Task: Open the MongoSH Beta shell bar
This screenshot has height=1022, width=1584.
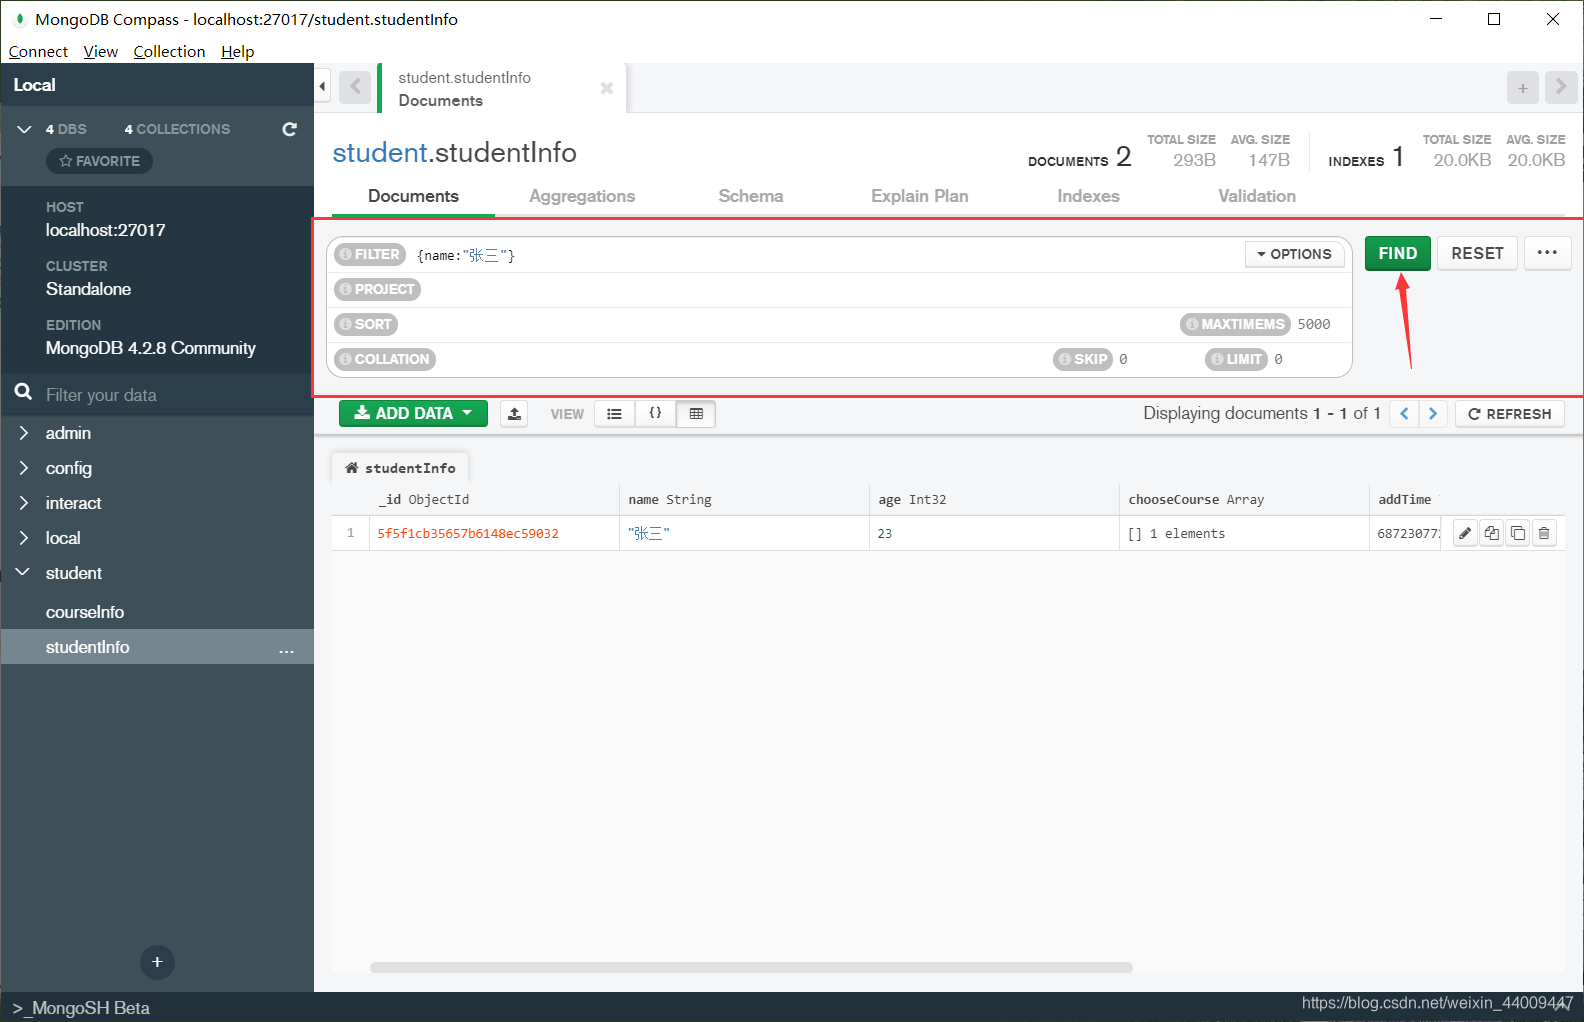Action: click(x=81, y=1008)
